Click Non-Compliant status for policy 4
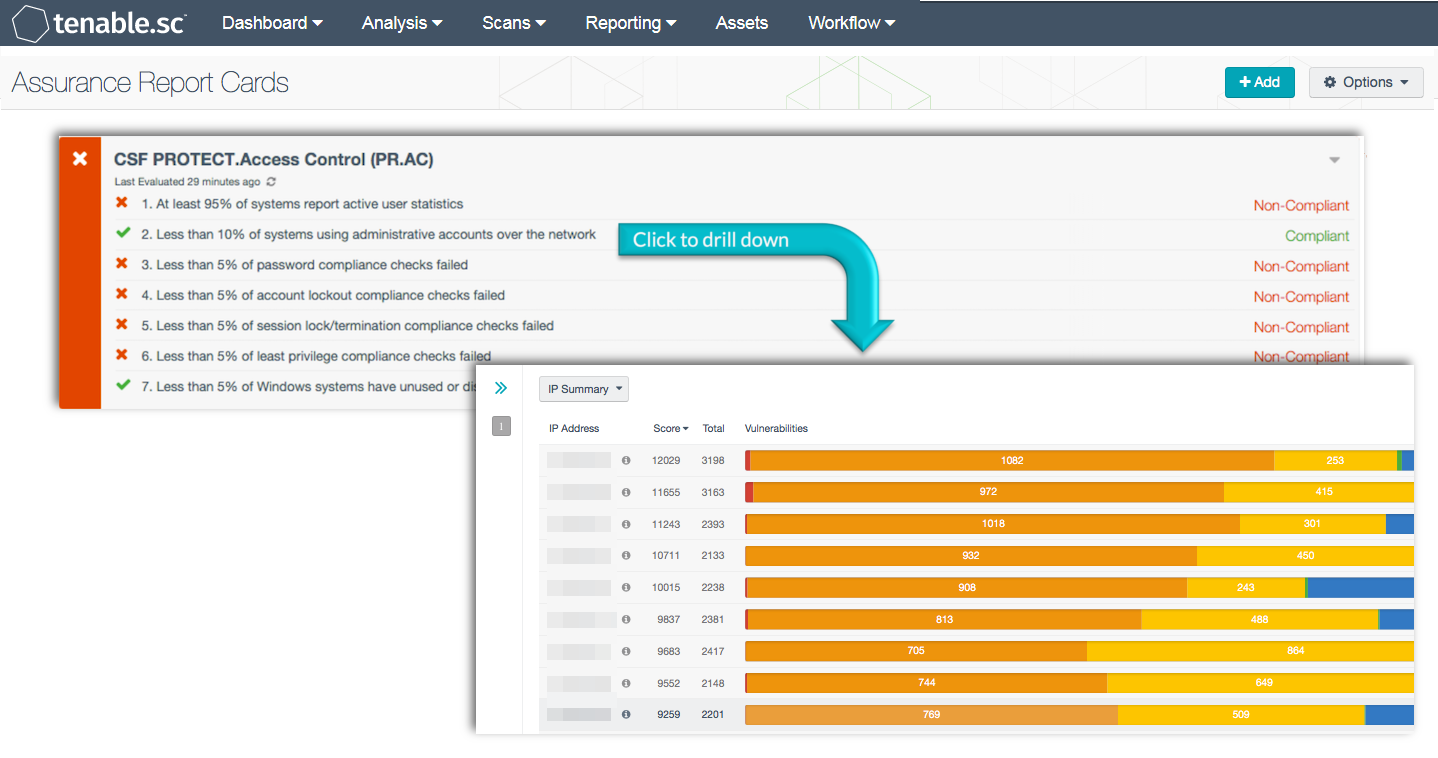This screenshot has height=758, width=1438. pos(1301,296)
